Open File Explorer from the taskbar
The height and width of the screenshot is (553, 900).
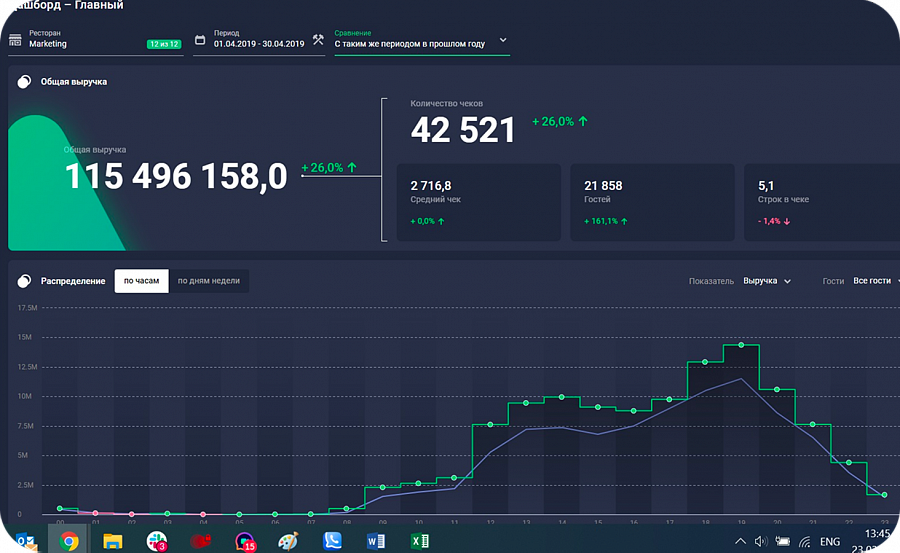[112, 541]
